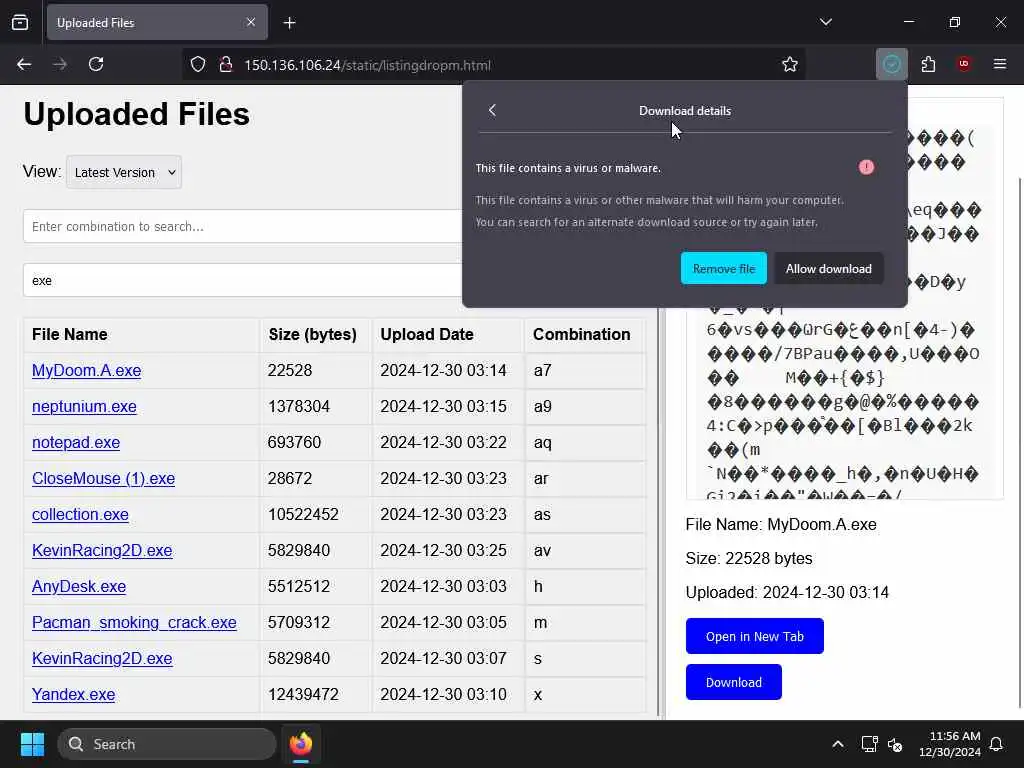
Task: Reload the page with the refresh icon
Action: pos(96,64)
